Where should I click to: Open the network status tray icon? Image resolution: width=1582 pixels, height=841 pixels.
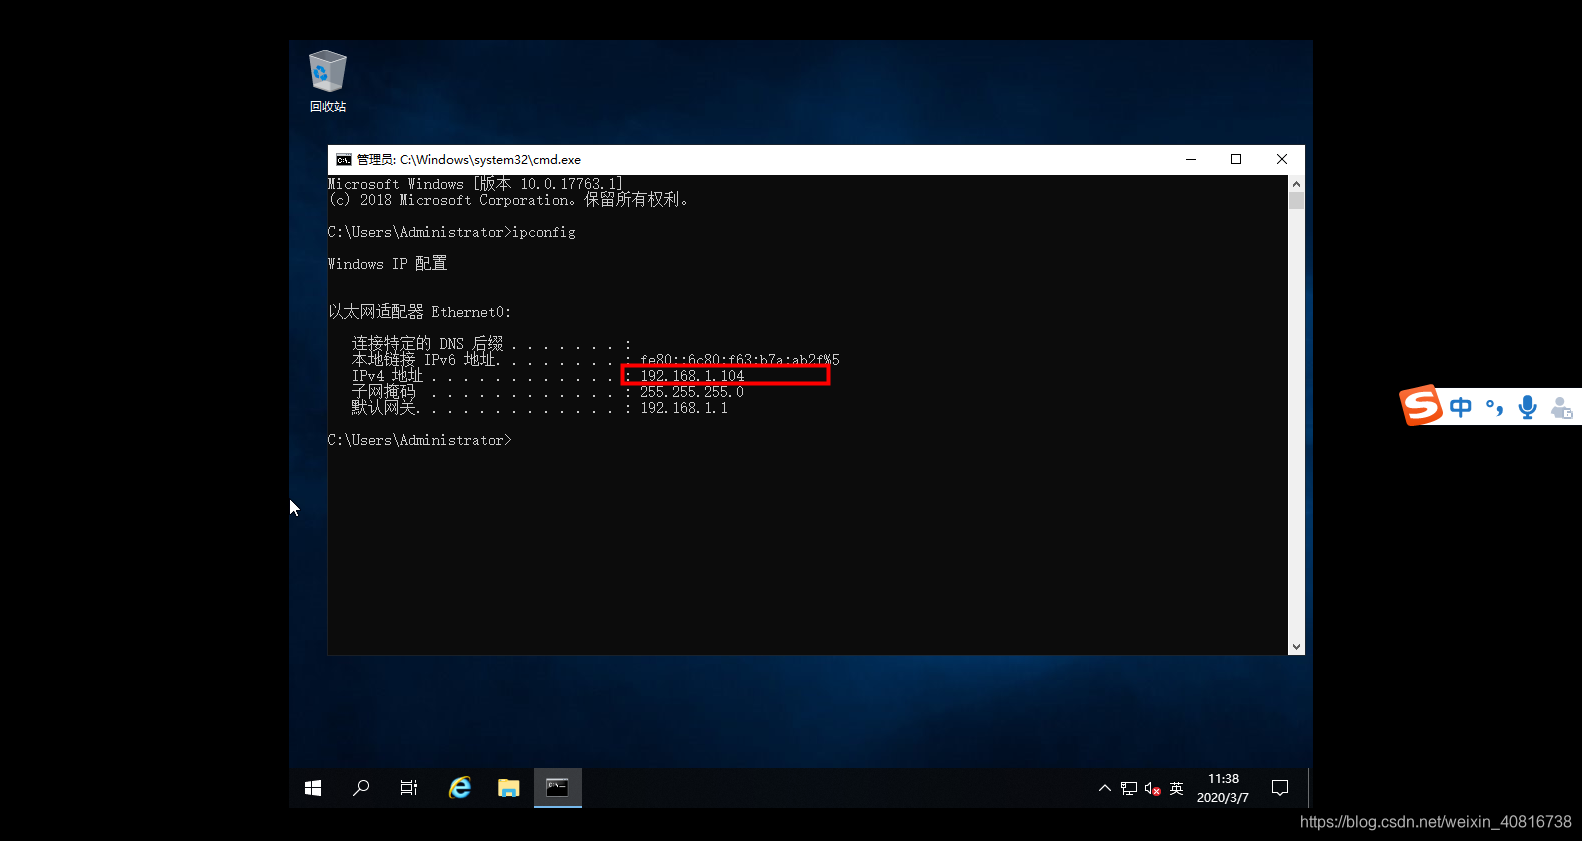point(1129,788)
